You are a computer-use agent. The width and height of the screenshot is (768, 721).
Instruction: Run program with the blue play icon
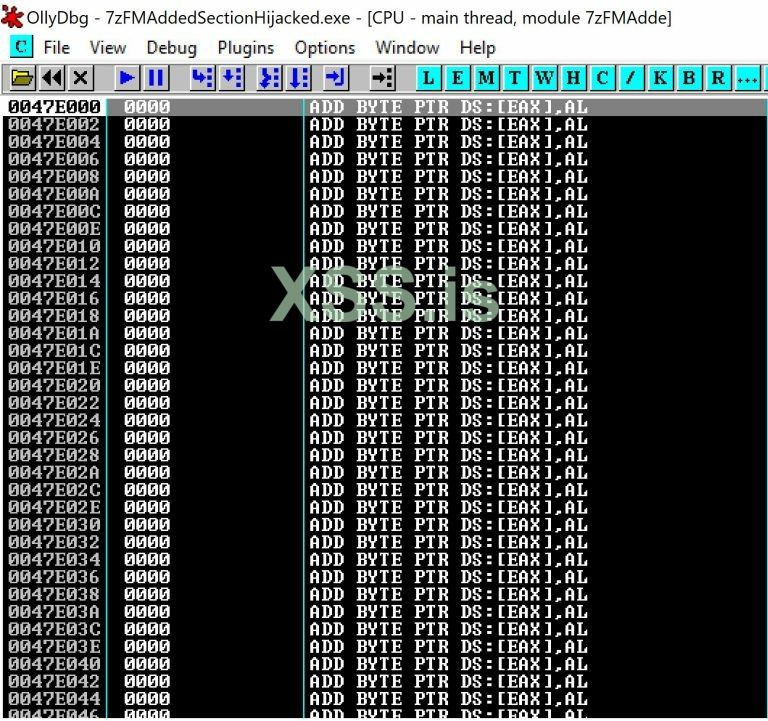pyautogui.click(x=127, y=78)
